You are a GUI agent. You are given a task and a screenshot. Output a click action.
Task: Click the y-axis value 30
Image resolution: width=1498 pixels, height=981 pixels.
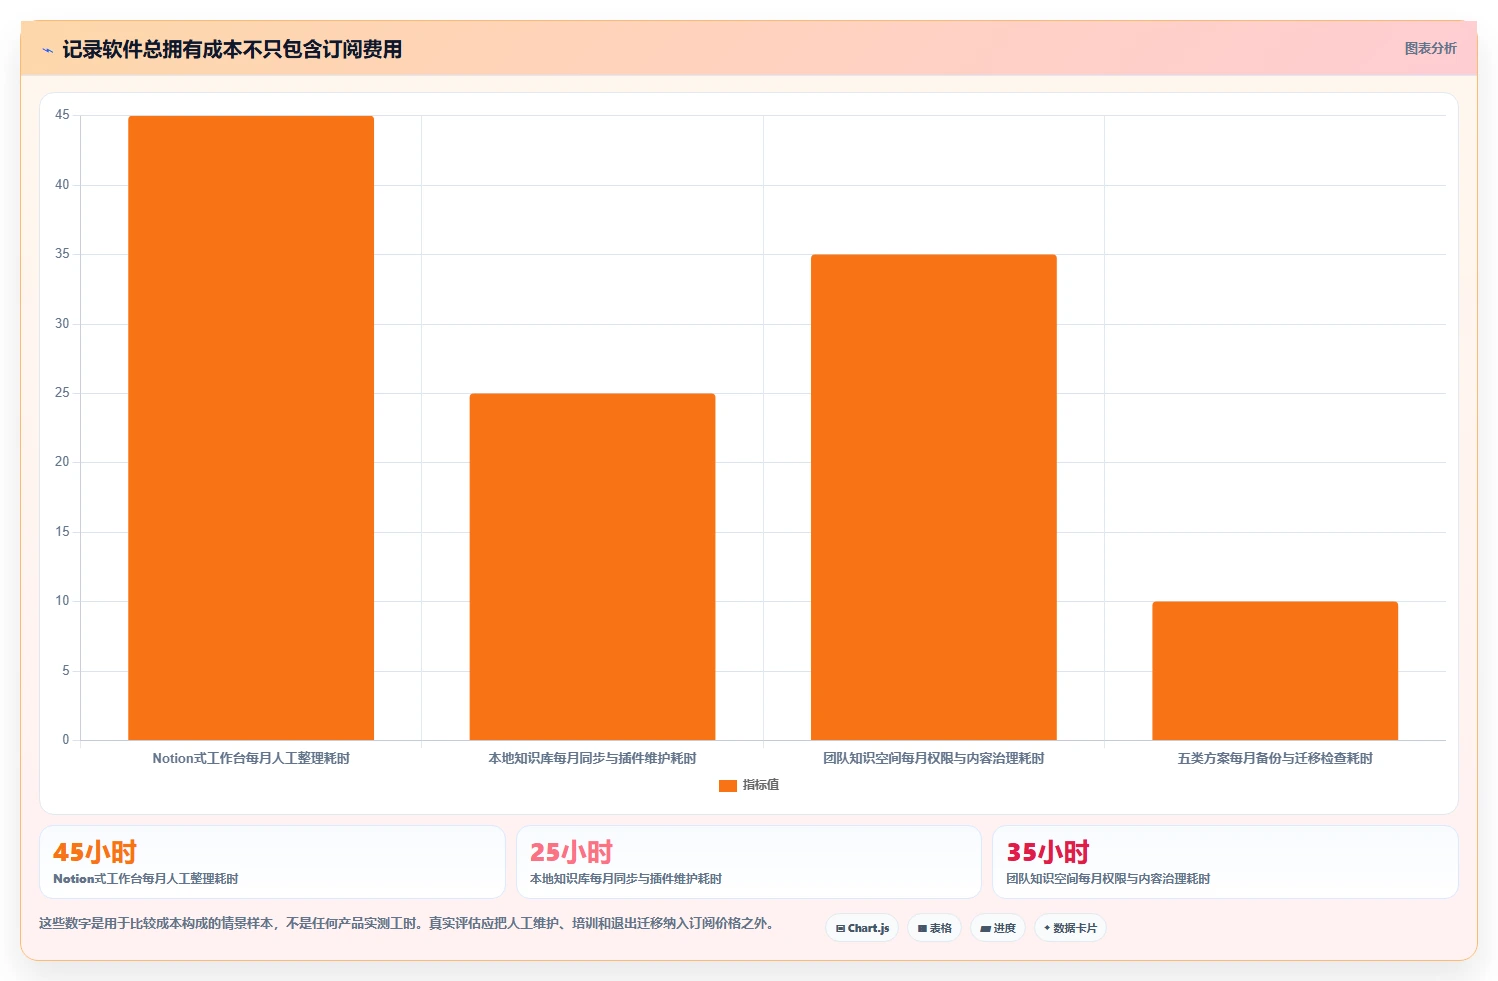[62, 324]
